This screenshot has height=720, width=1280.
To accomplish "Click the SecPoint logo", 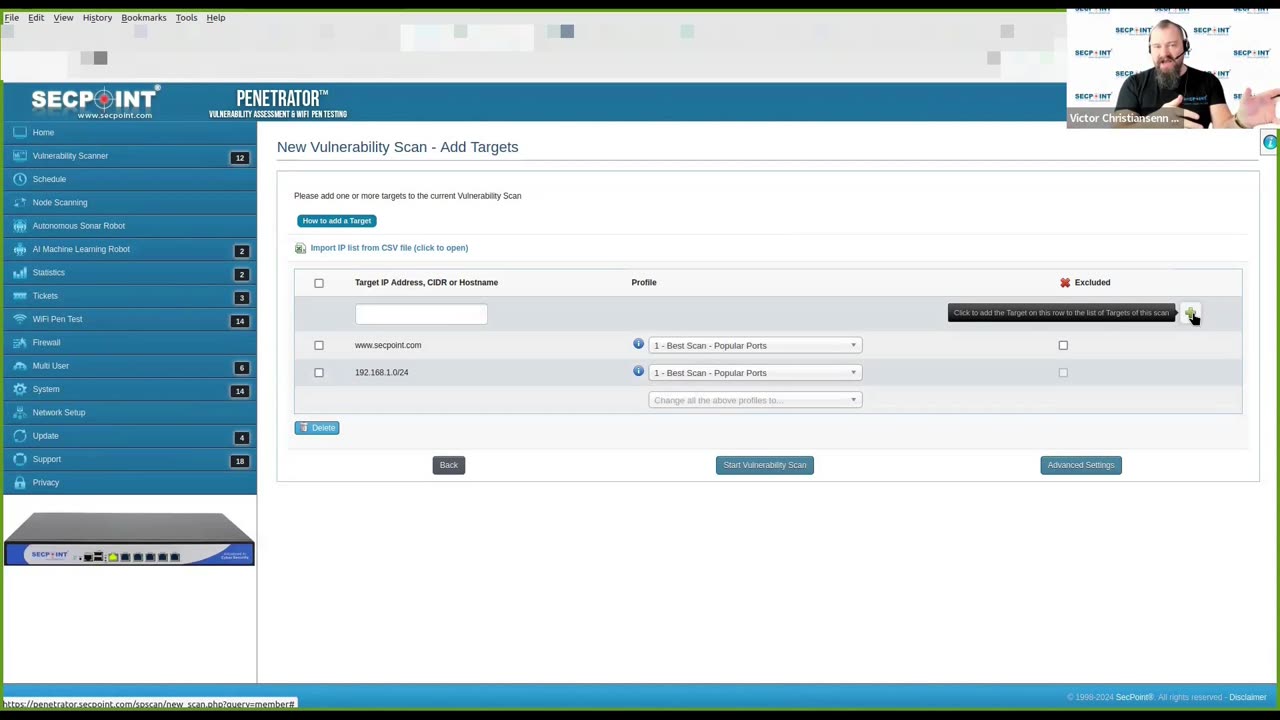I will click(x=94, y=102).
